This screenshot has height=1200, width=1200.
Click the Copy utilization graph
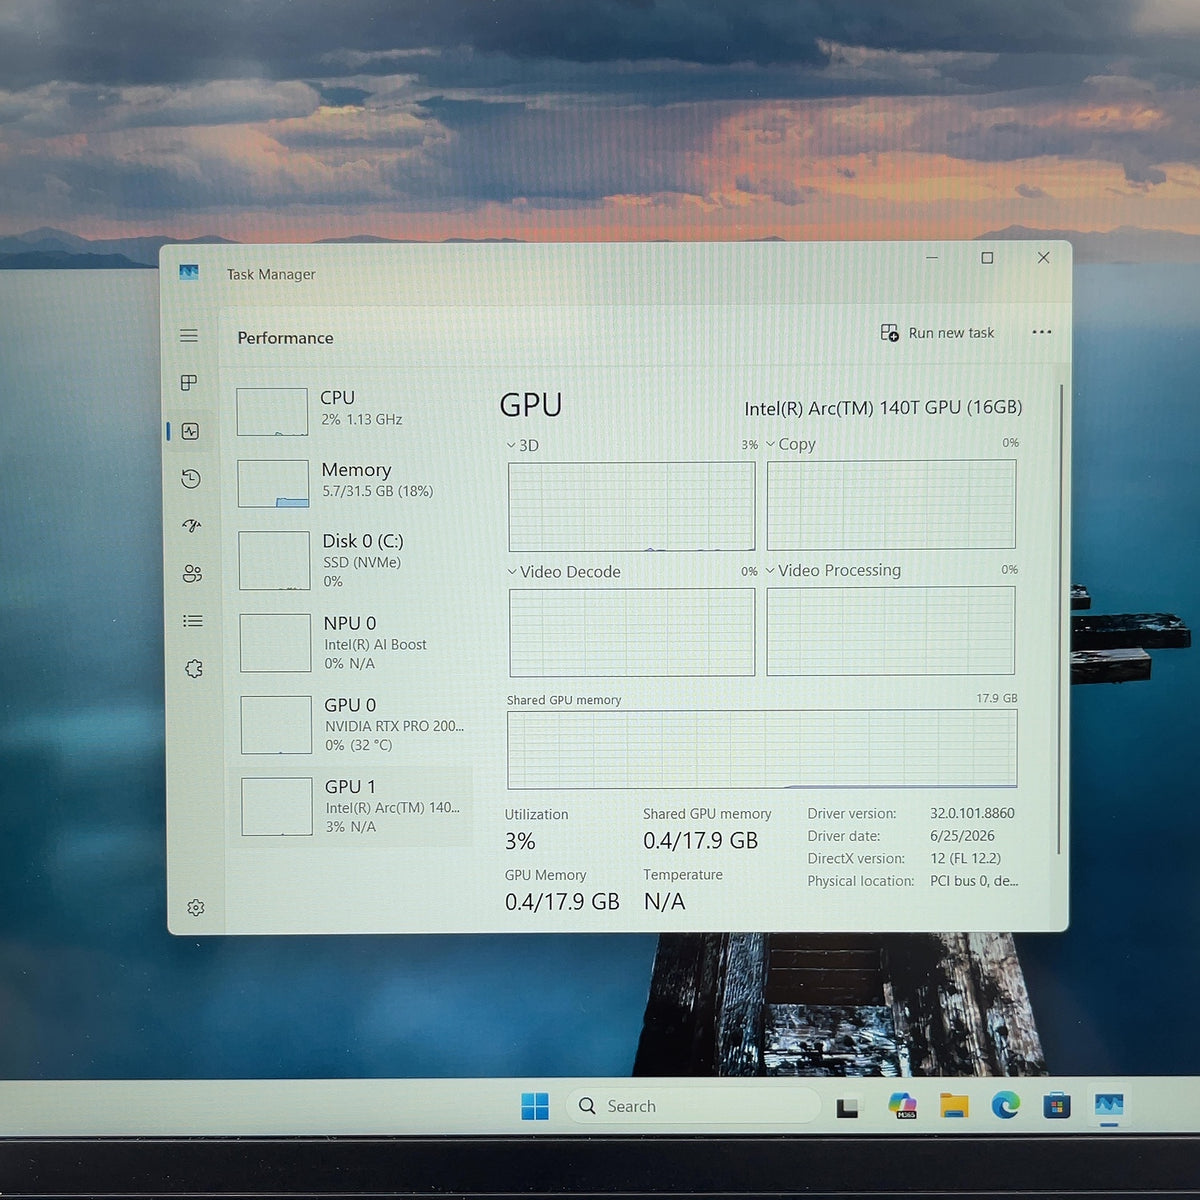pos(891,504)
